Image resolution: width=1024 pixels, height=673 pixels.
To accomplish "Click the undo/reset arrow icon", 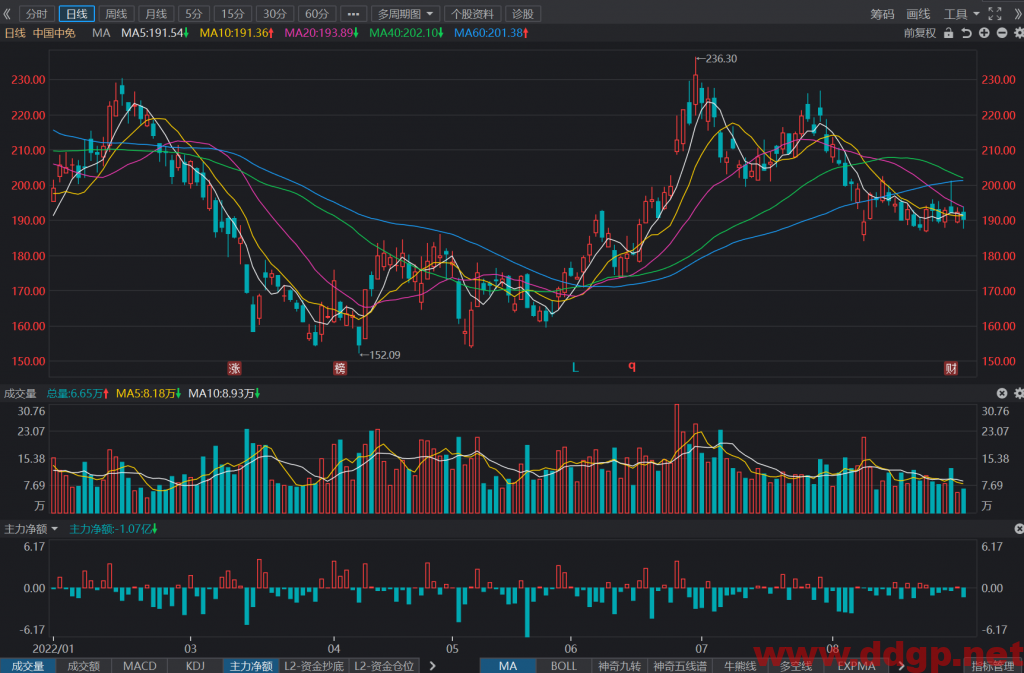I will pyautogui.click(x=967, y=33).
